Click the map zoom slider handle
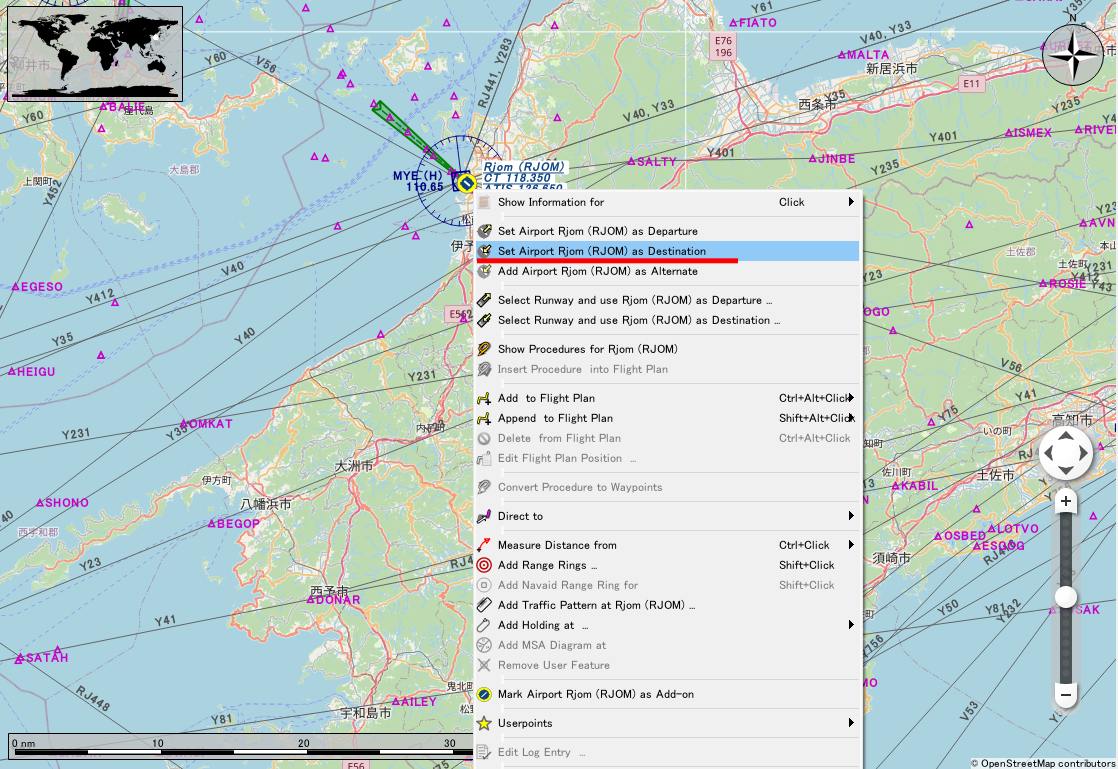 coord(1066,597)
